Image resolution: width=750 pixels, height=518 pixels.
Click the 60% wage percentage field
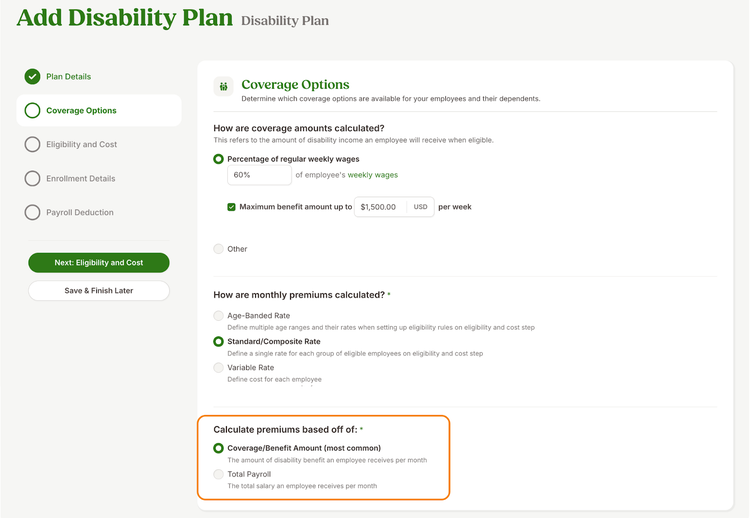point(259,175)
